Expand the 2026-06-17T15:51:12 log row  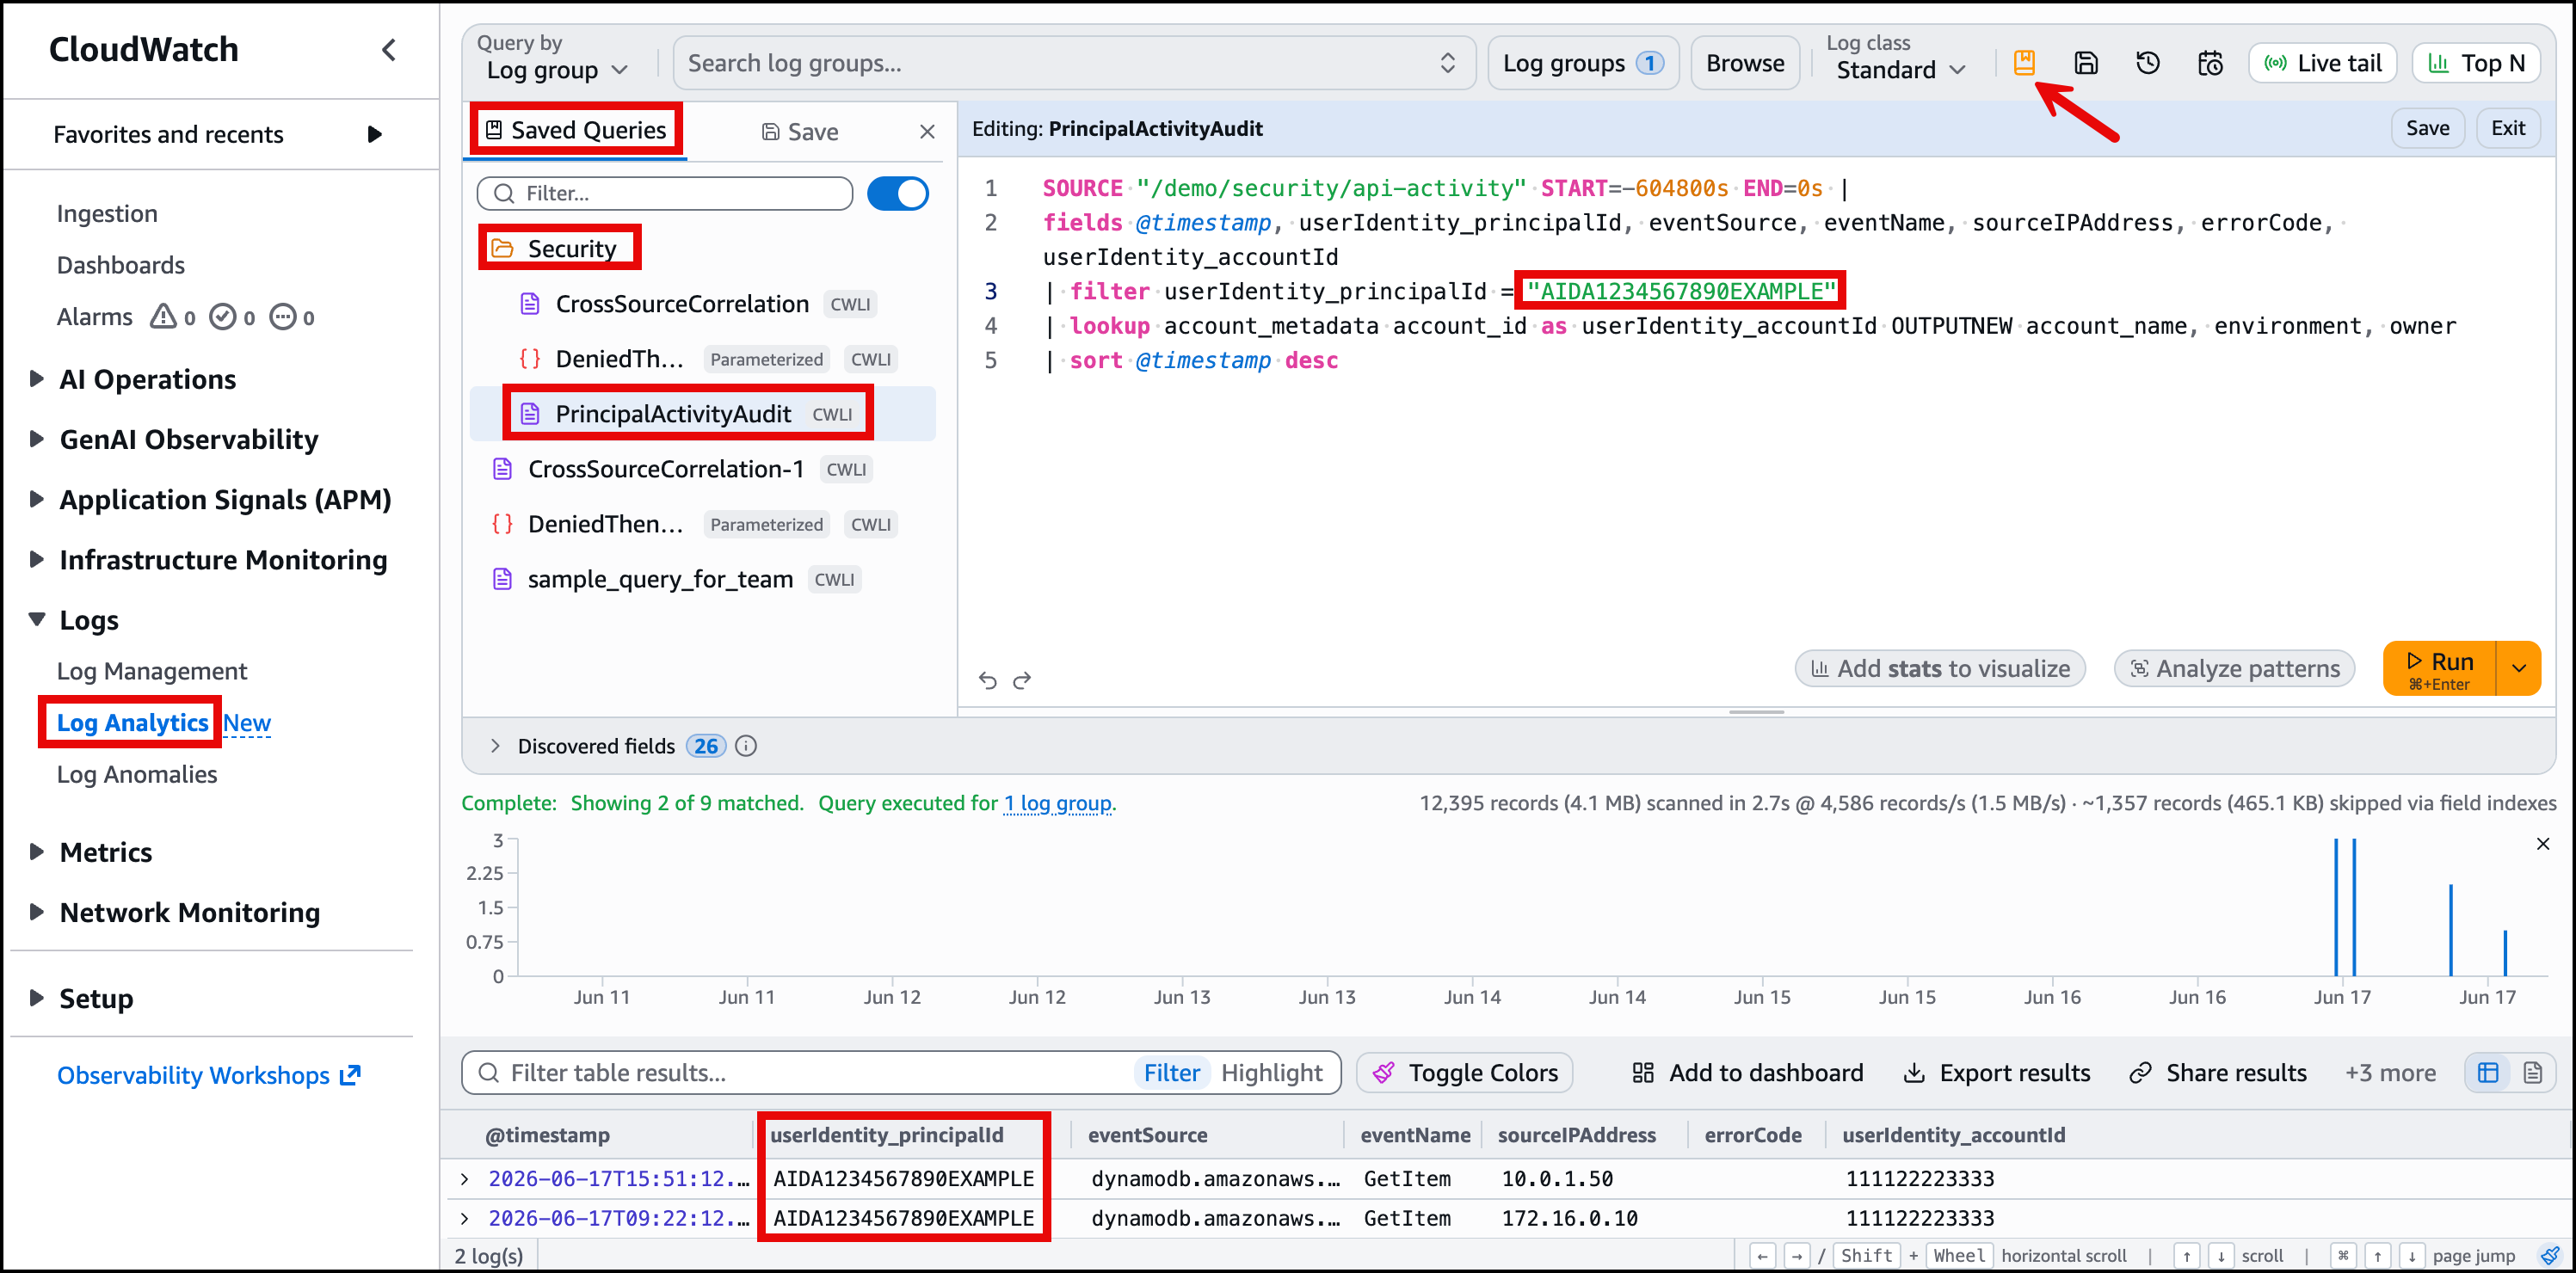[465, 1179]
